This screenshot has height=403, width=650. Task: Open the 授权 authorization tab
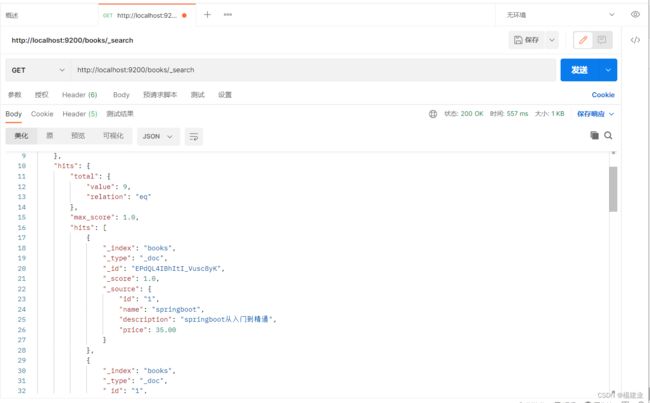(x=41, y=95)
